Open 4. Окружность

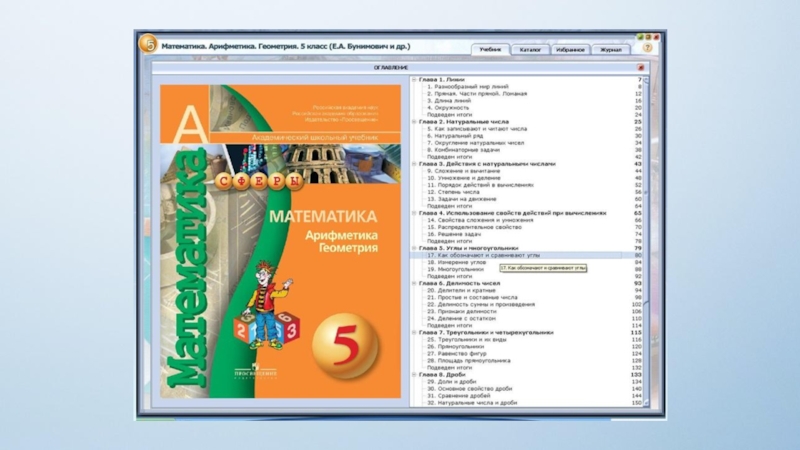click(x=448, y=108)
